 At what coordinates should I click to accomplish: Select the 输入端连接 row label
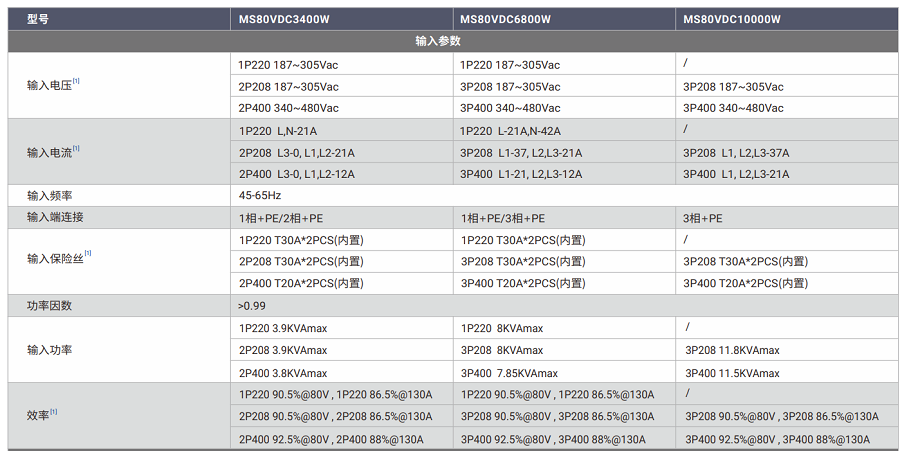[55, 218]
